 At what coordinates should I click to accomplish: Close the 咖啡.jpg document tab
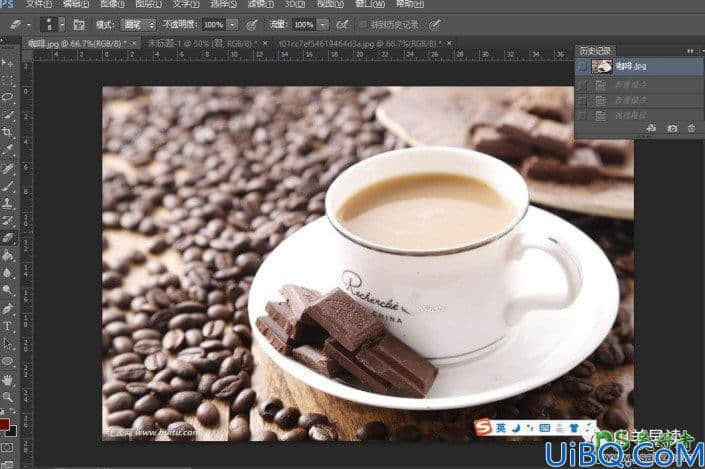click(x=134, y=44)
